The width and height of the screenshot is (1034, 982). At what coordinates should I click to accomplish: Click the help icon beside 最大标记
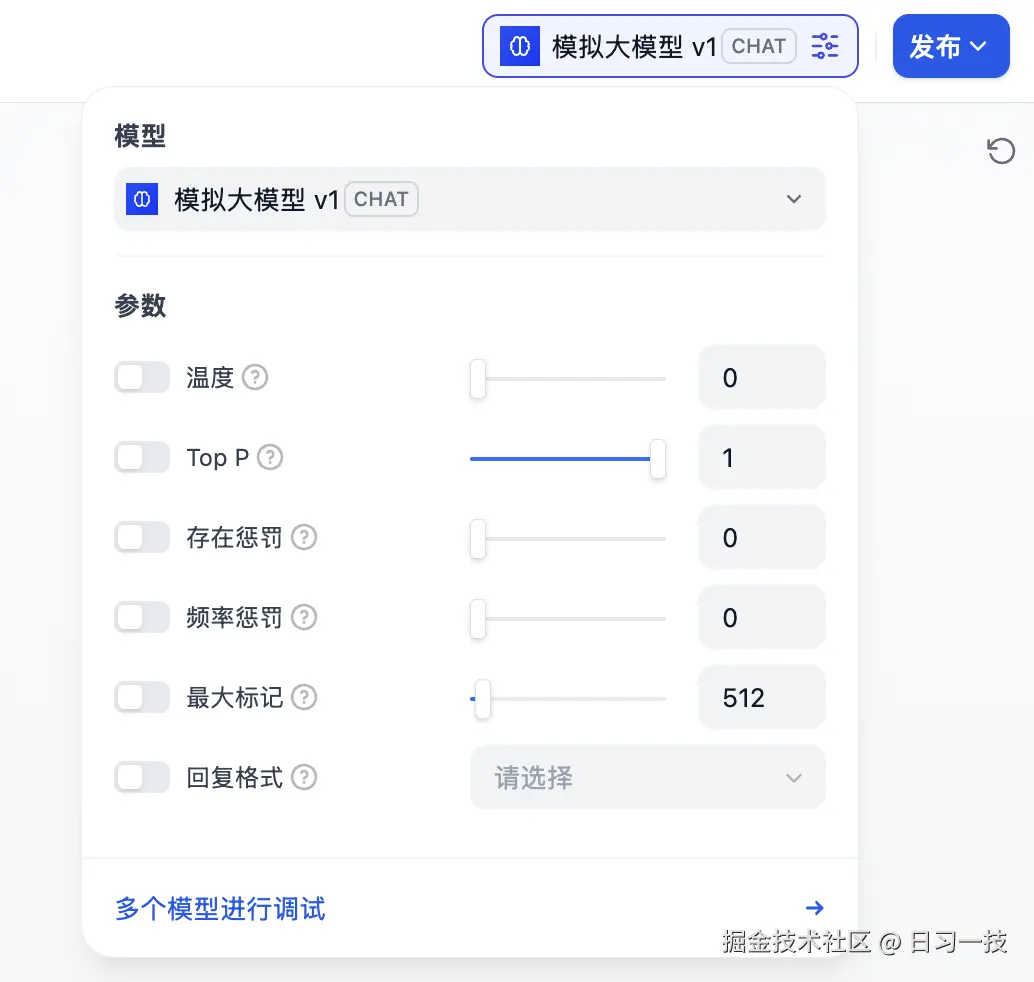click(x=304, y=698)
